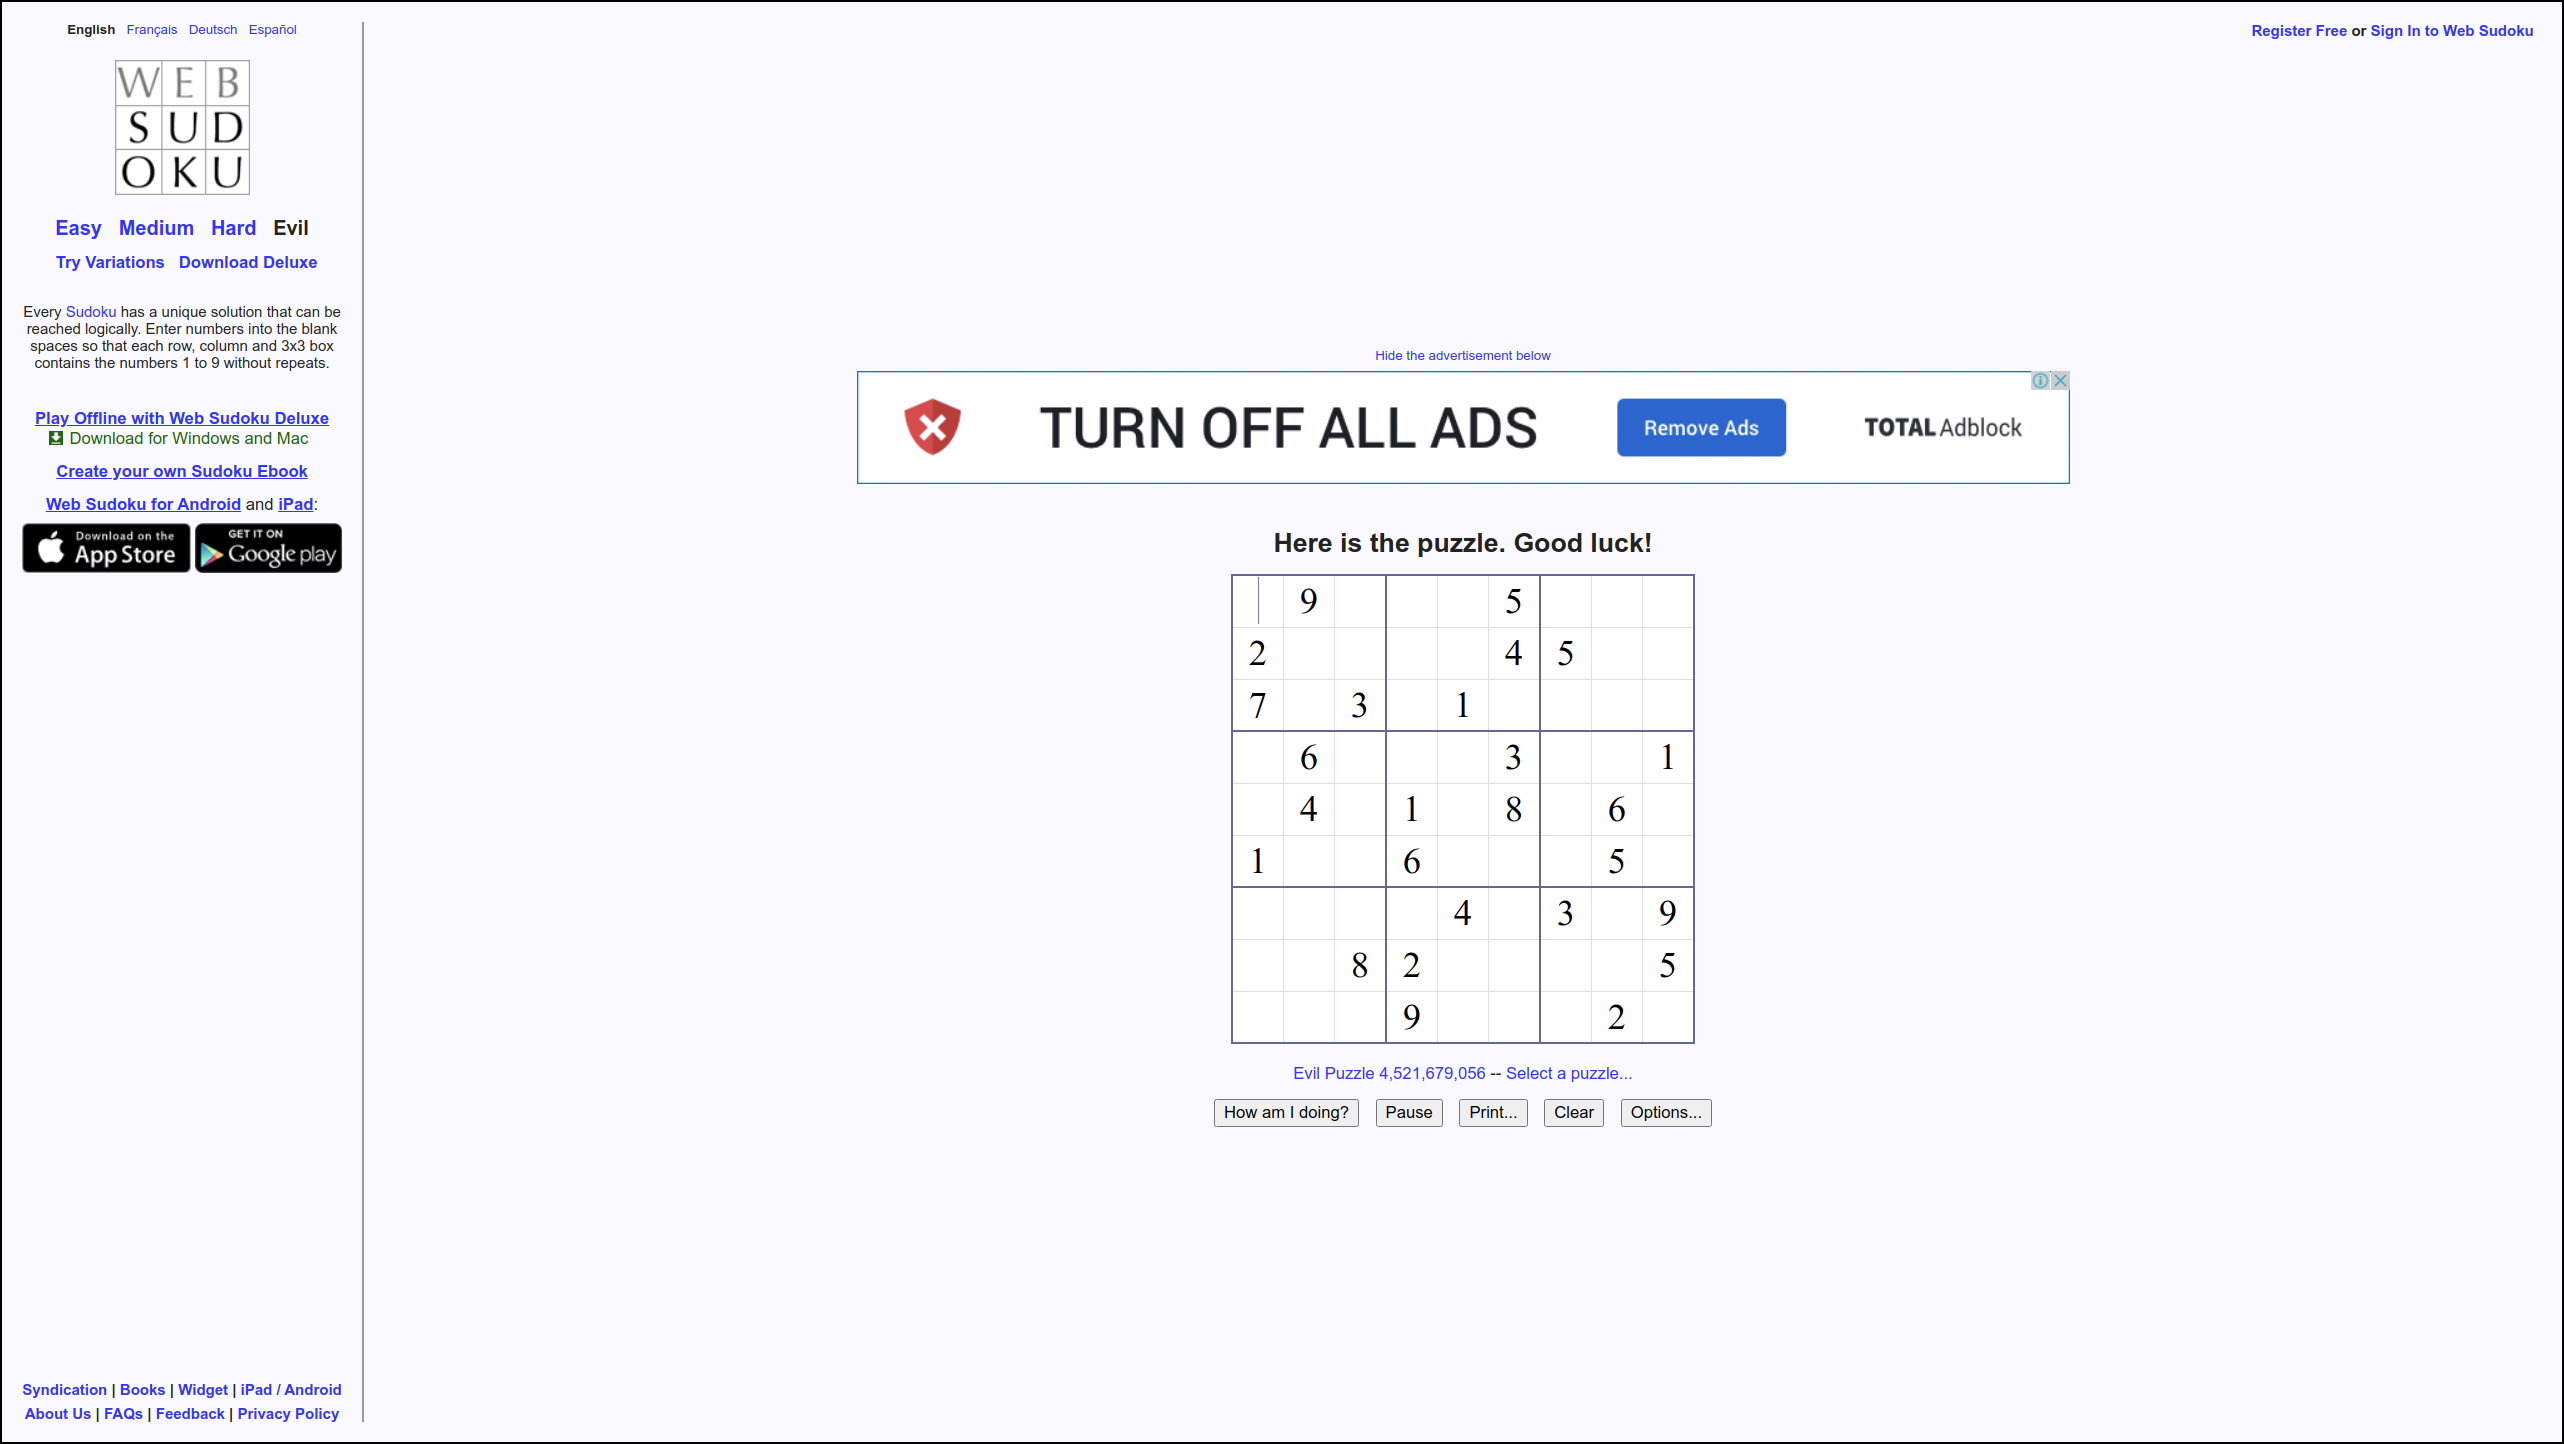Click the How am I doing? button
Image resolution: width=2564 pixels, height=1444 pixels.
1286,1113
